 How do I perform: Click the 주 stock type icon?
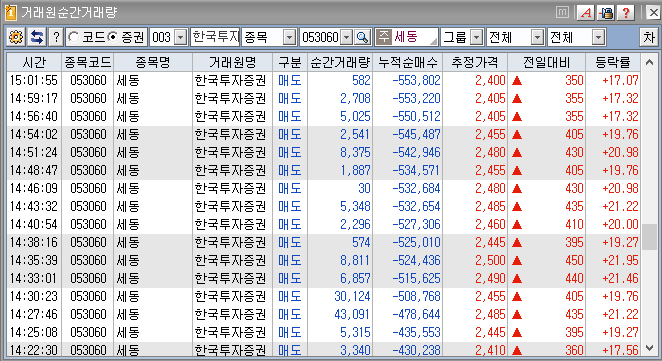(x=383, y=37)
